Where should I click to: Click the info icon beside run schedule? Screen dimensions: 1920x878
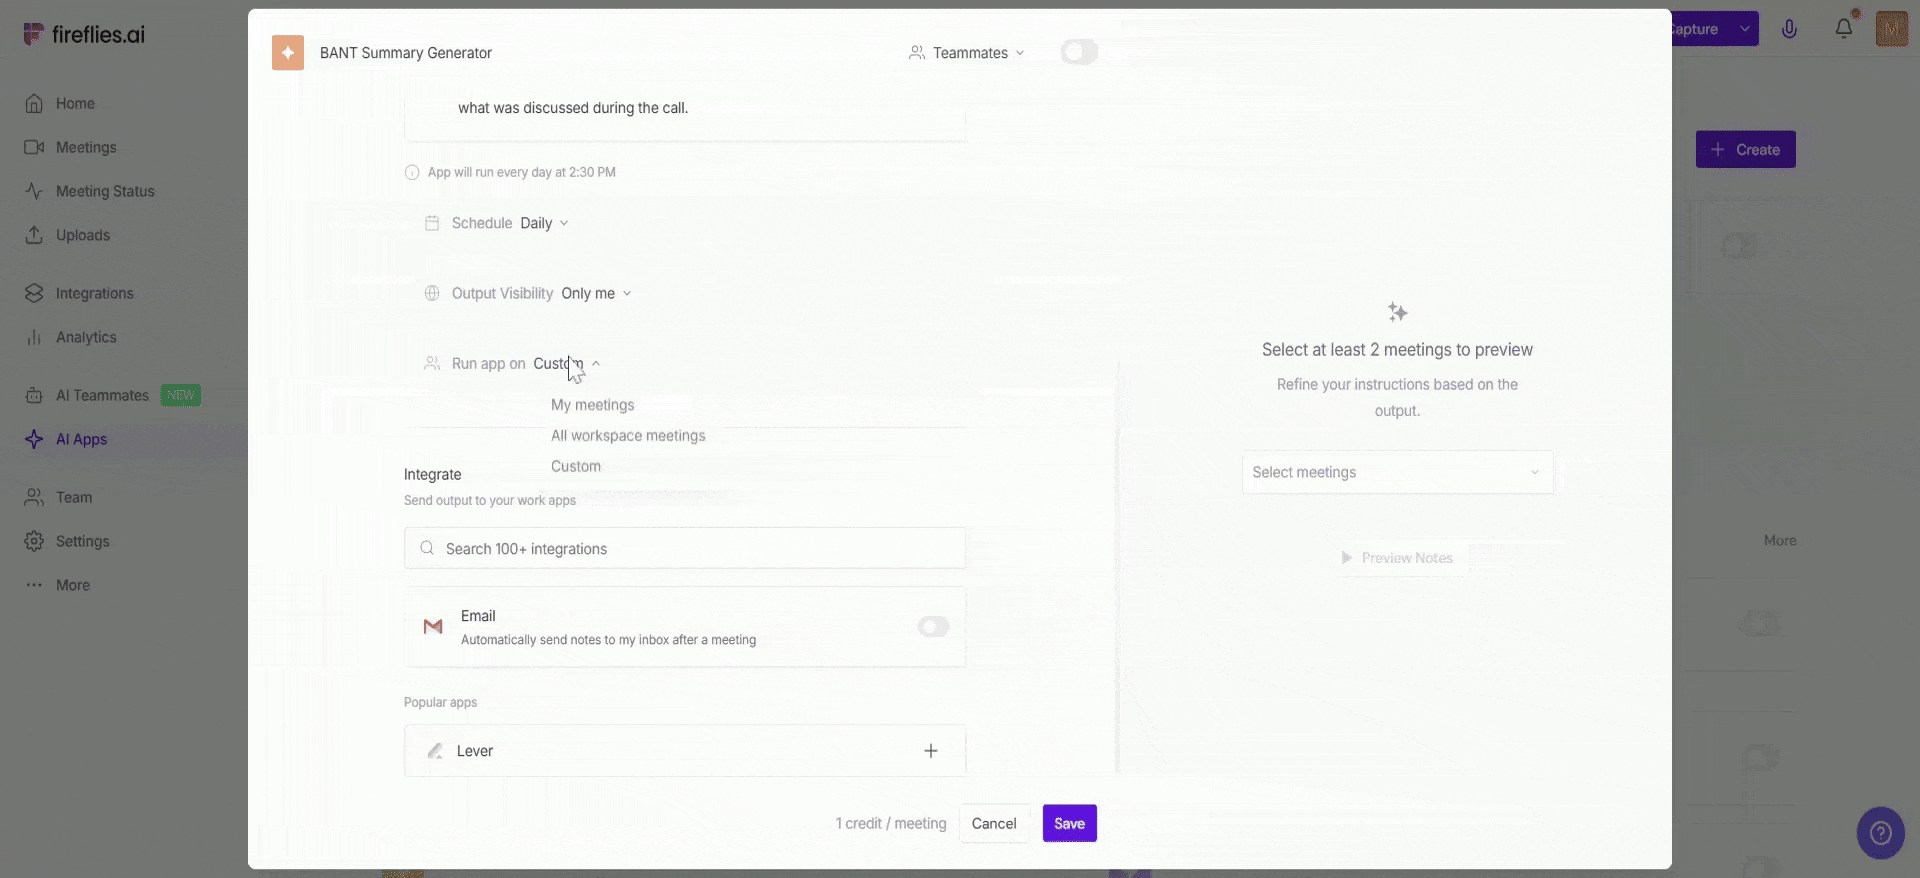tap(412, 172)
